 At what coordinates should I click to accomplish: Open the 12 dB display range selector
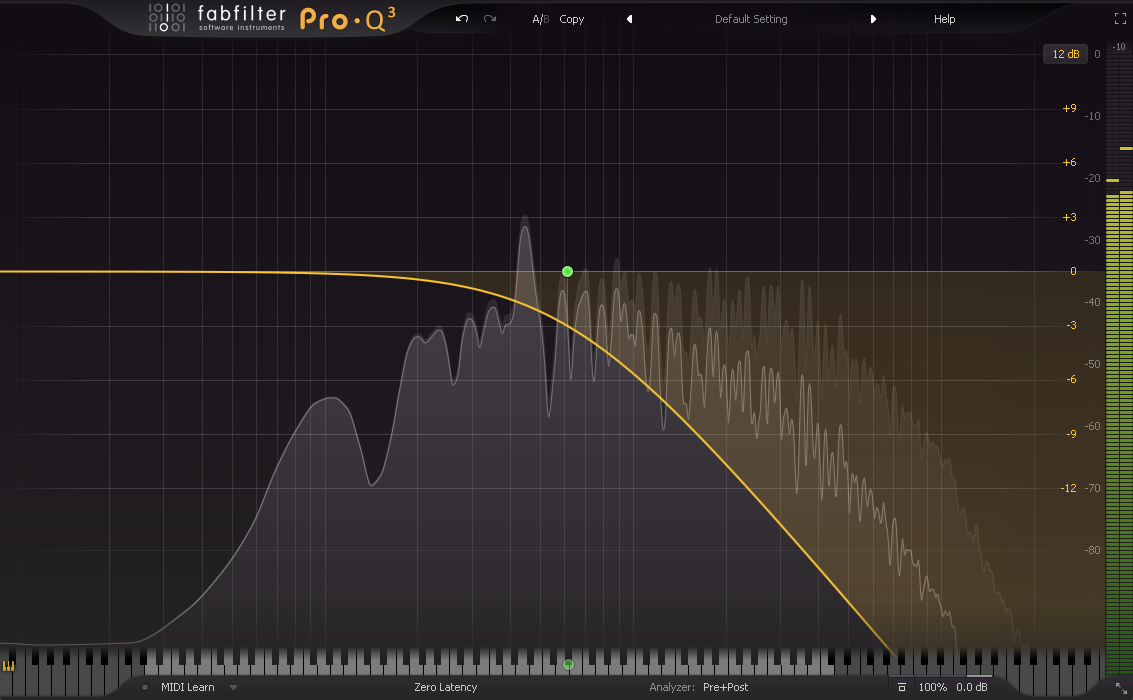[1065, 54]
